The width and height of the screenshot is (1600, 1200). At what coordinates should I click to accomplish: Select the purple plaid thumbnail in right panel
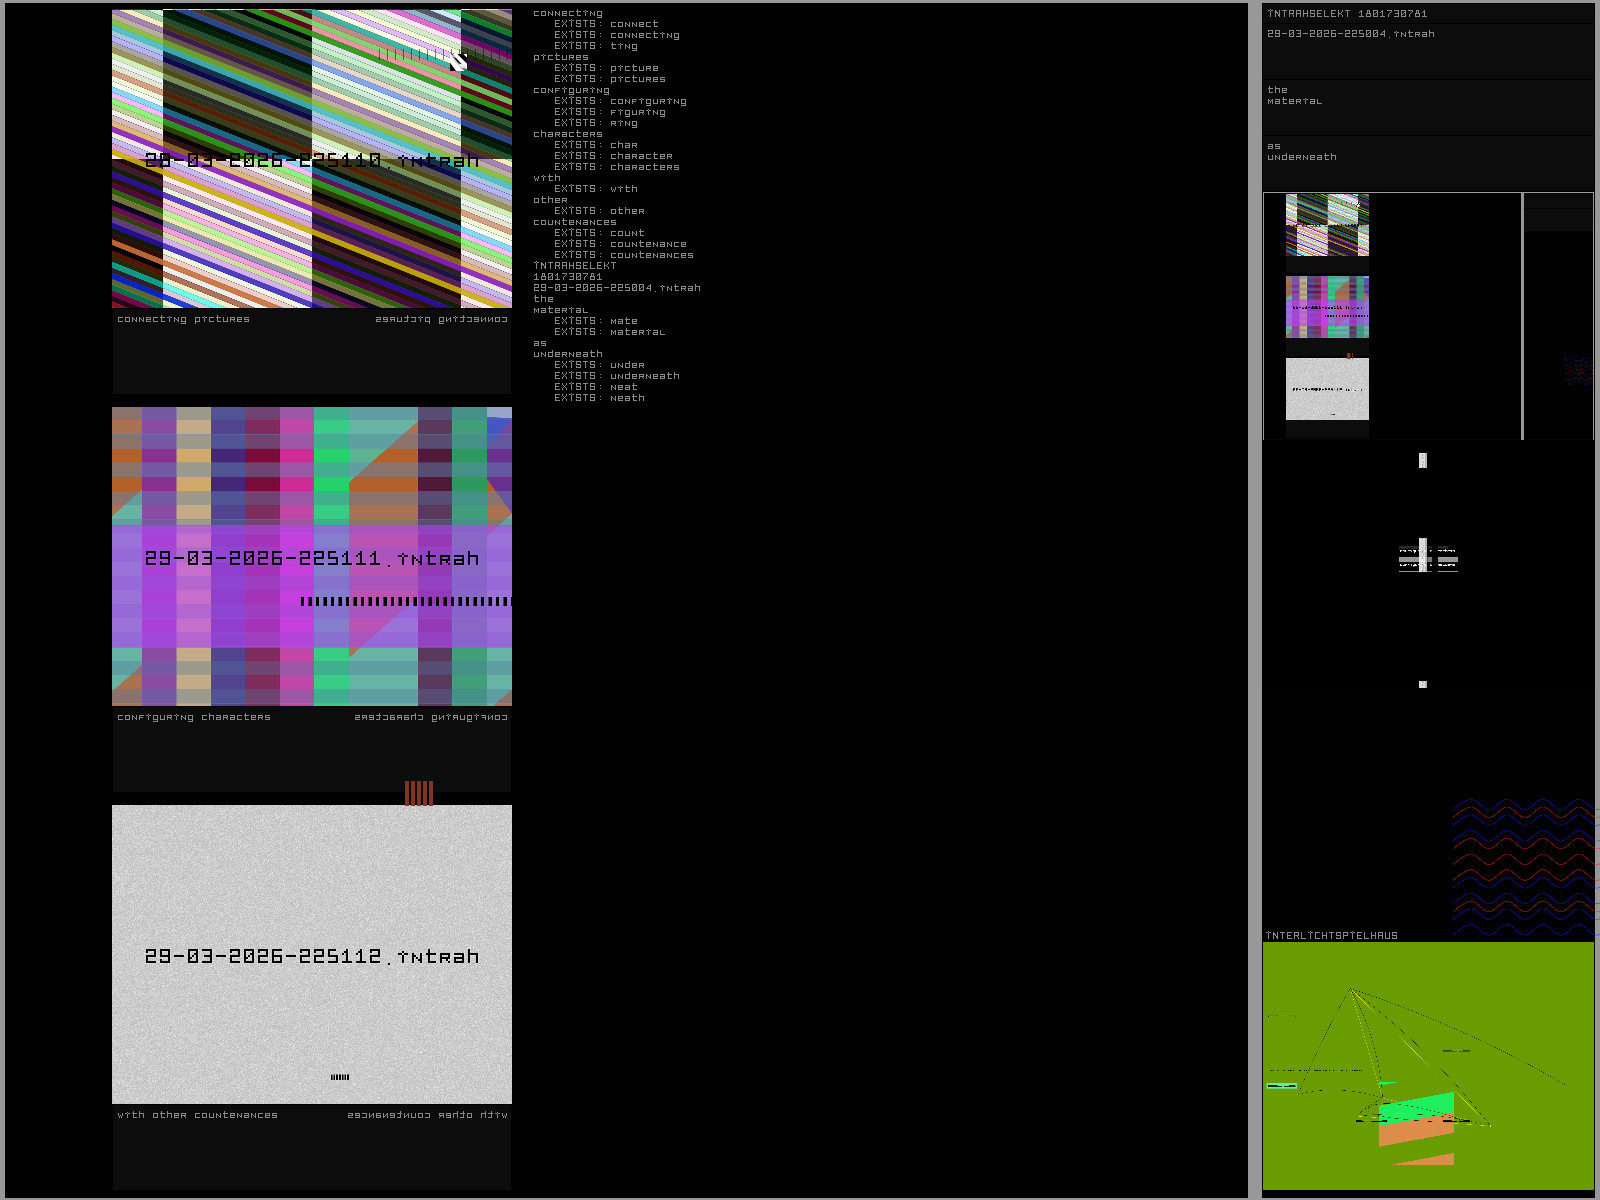[1327, 307]
